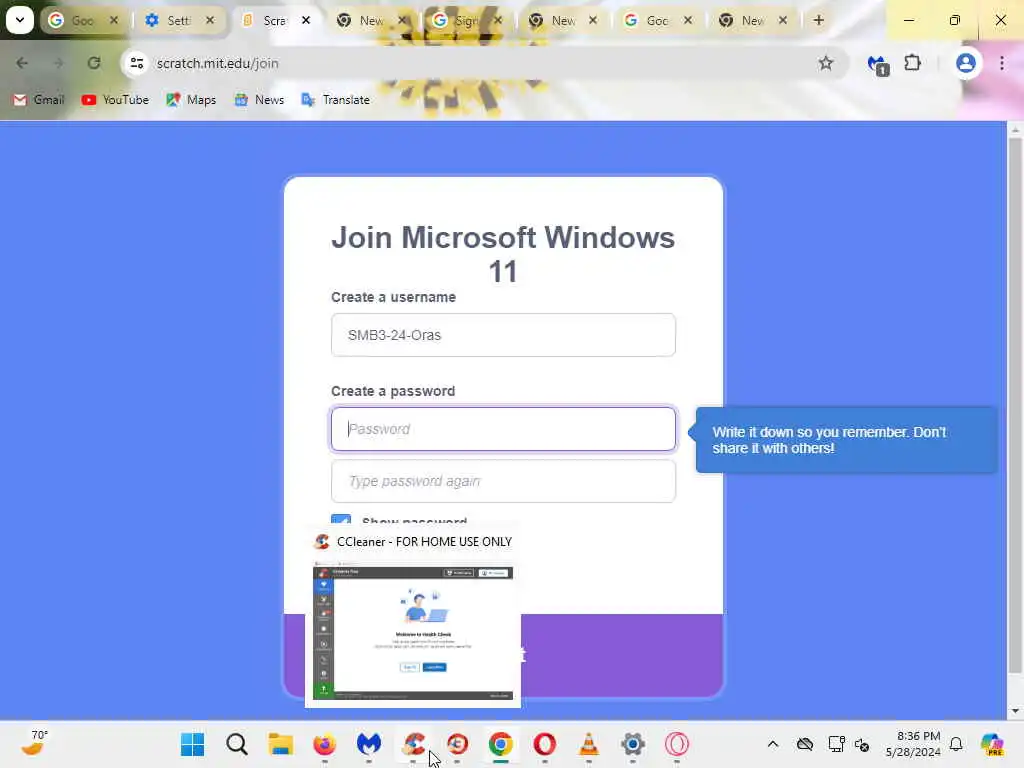Click the page vertical scrollbar
The width and height of the screenshot is (1024, 768).
coord(1014,405)
